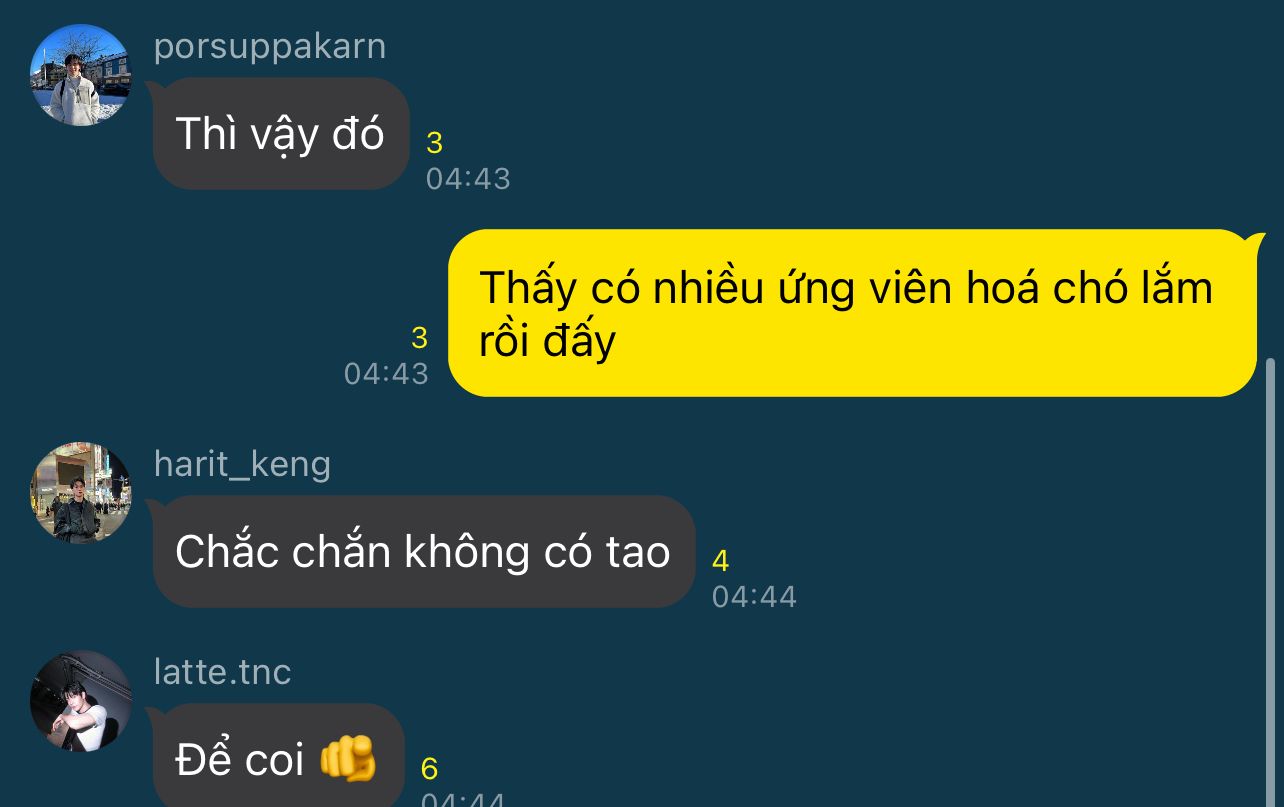This screenshot has height=807, width=1284.
Task: Select the yellow message about ứng viên hoá chó
Action: click(x=851, y=313)
